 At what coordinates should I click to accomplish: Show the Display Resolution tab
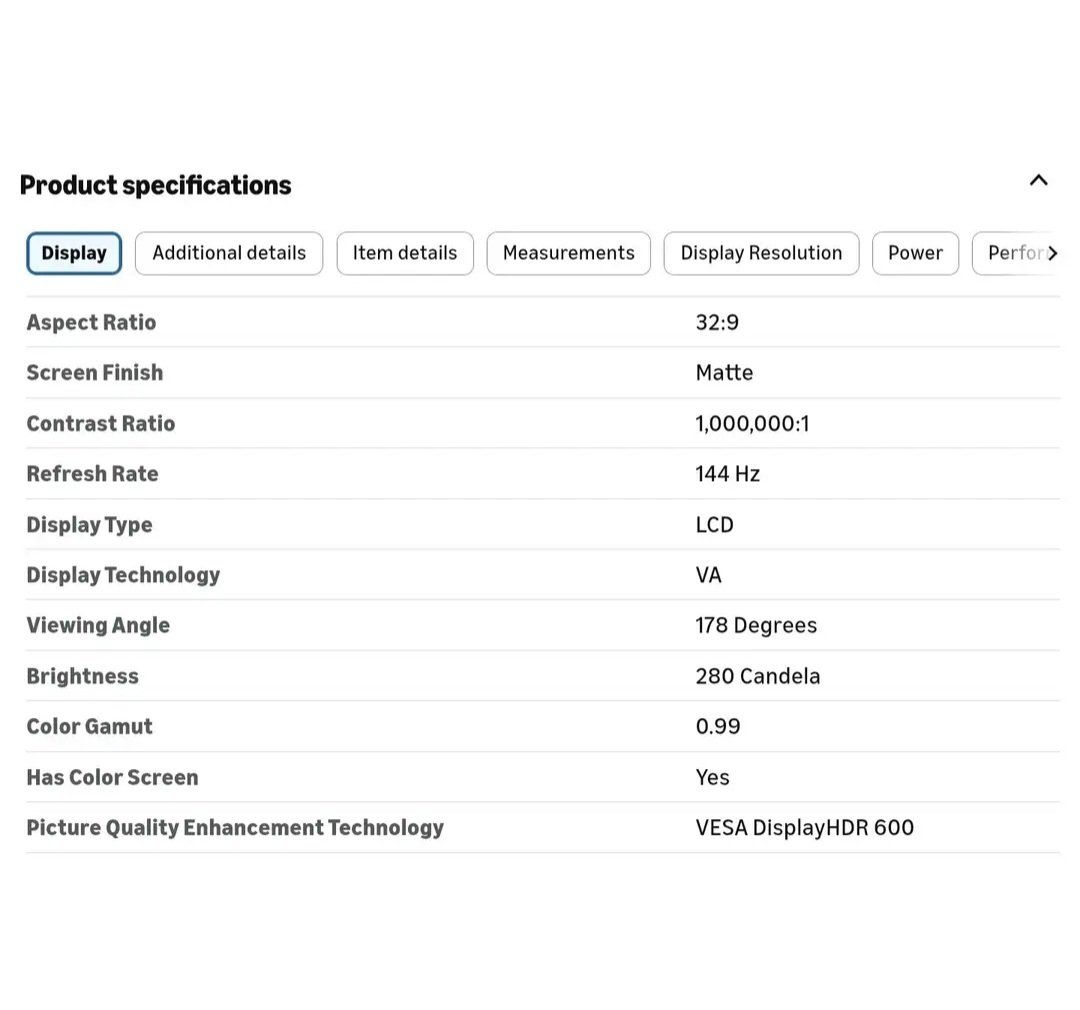[x=761, y=254]
